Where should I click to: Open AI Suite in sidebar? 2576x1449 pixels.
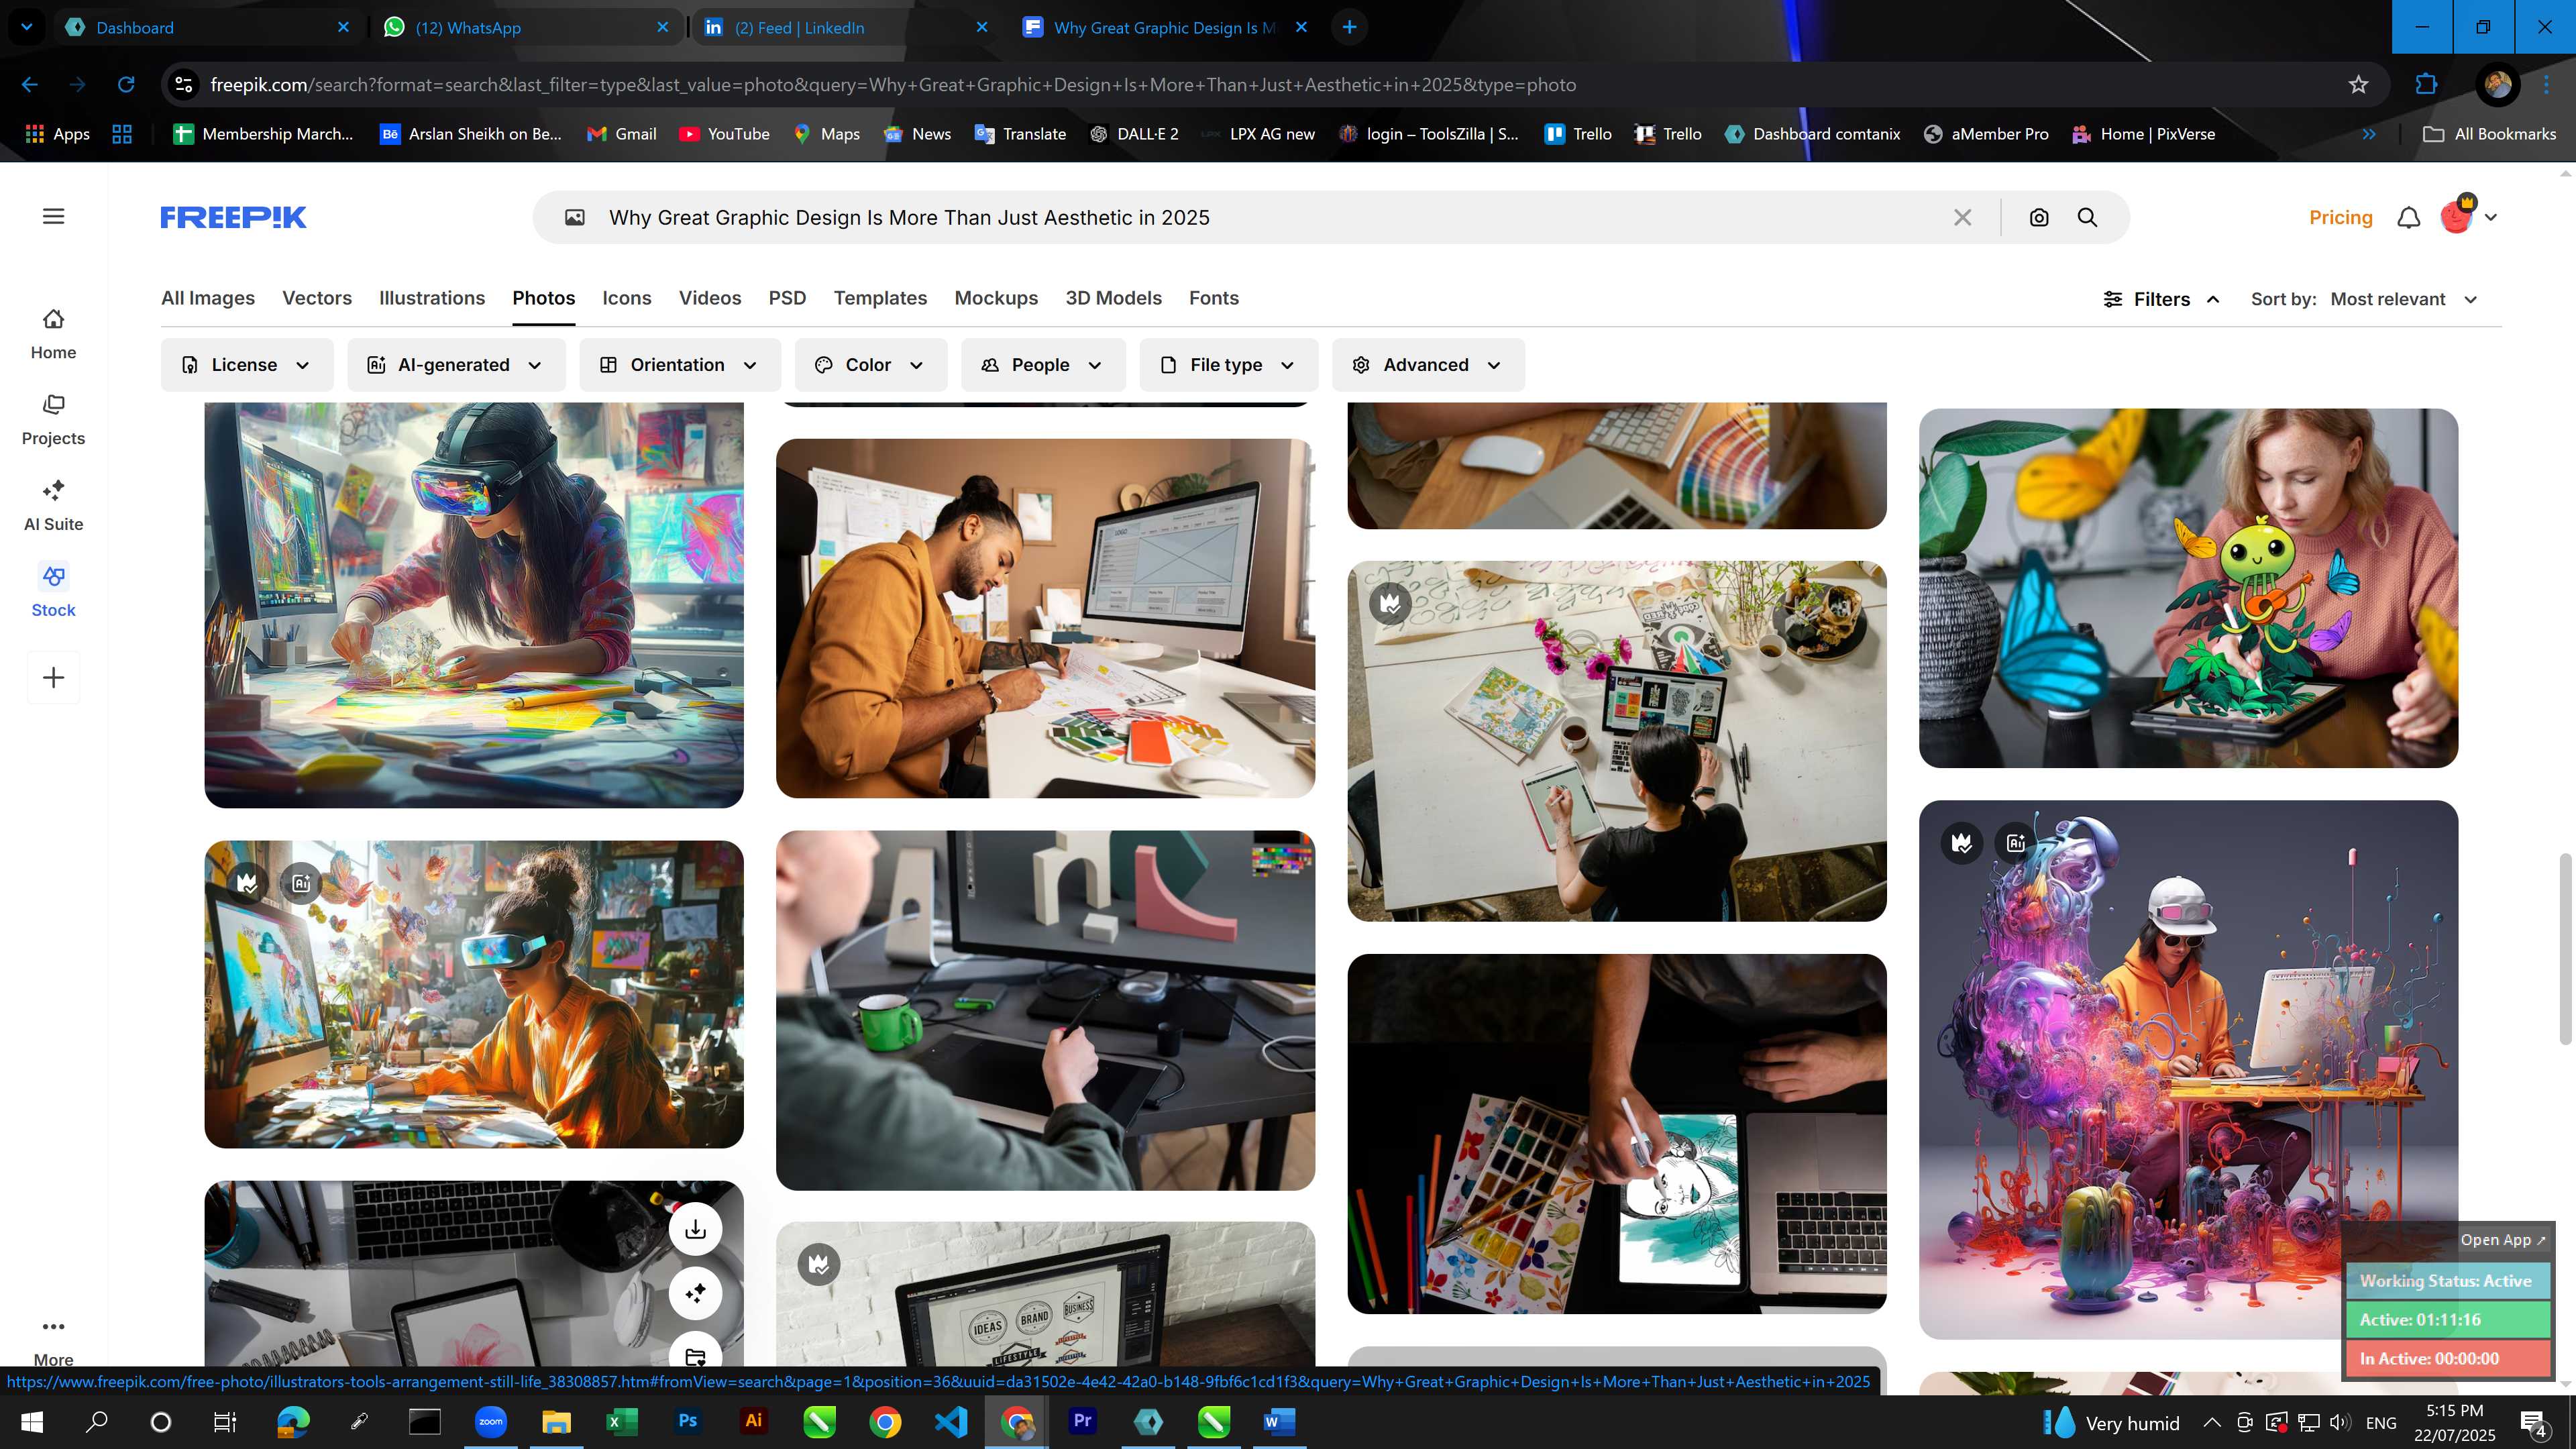(x=53, y=506)
